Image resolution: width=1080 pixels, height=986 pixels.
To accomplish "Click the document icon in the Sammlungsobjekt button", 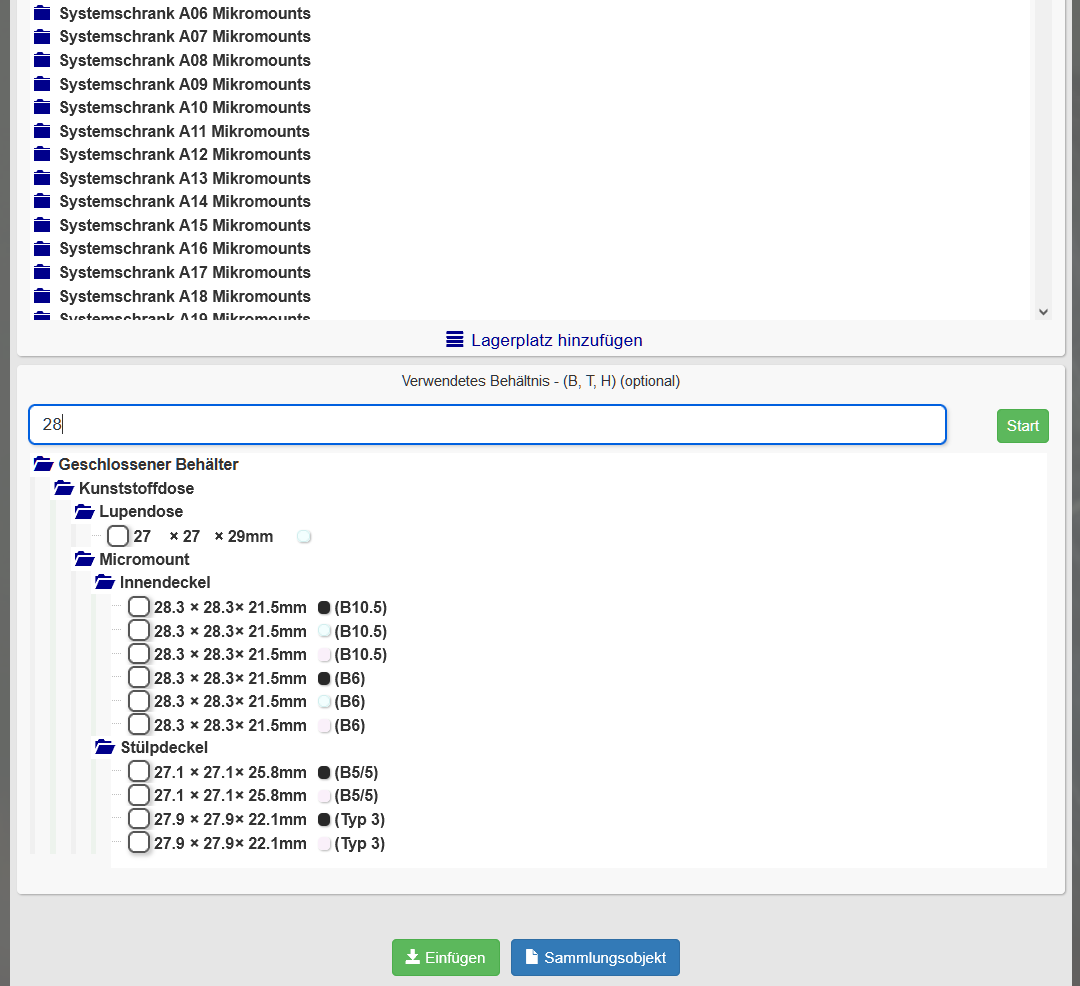I will 532,957.
